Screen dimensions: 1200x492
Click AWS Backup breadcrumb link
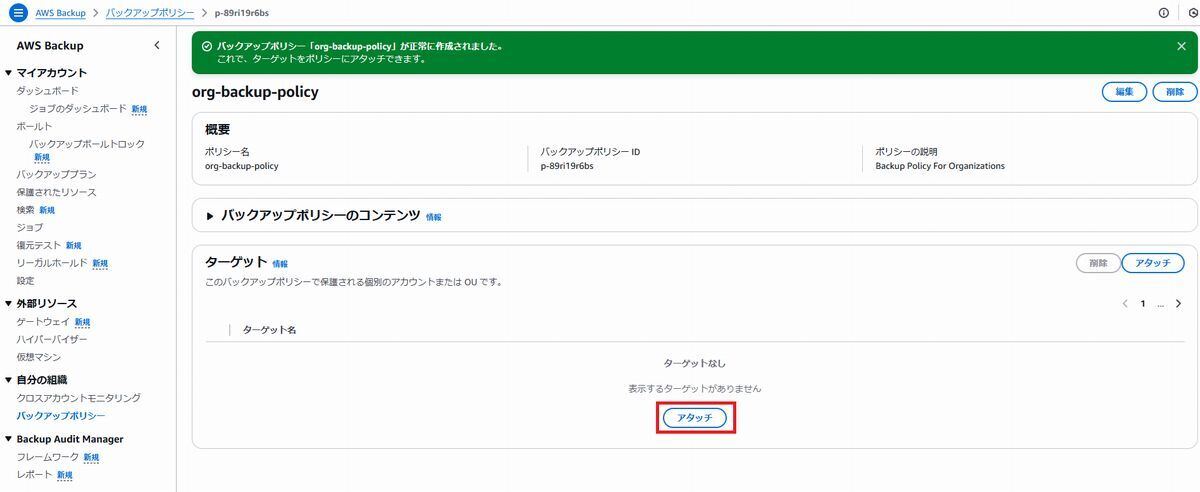pyautogui.click(x=61, y=13)
